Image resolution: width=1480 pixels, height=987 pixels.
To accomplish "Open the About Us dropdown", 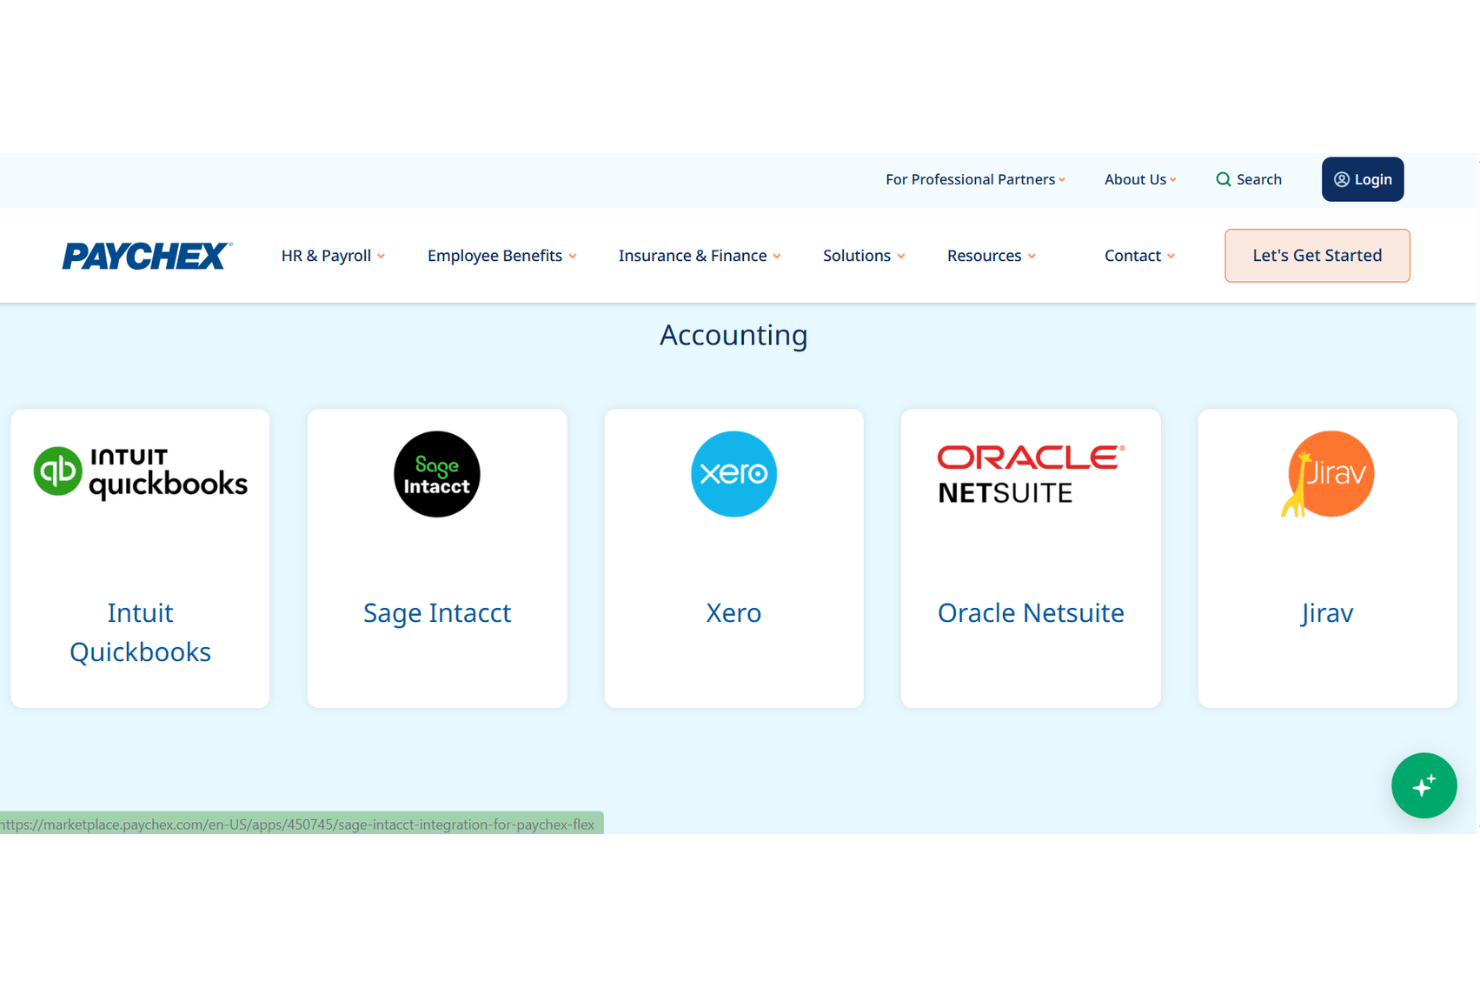I will 1140,180.
